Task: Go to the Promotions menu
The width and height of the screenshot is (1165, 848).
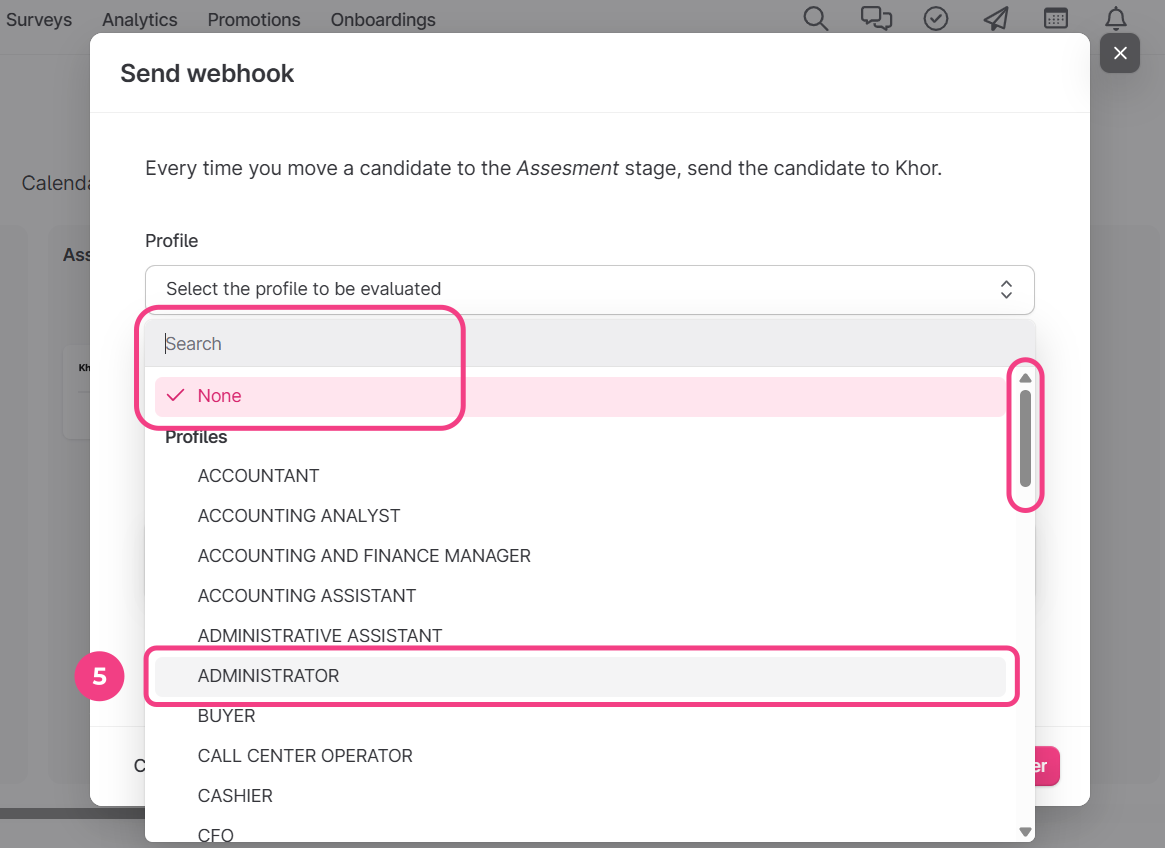Action: pyautogui.click(x=254, y=20)
